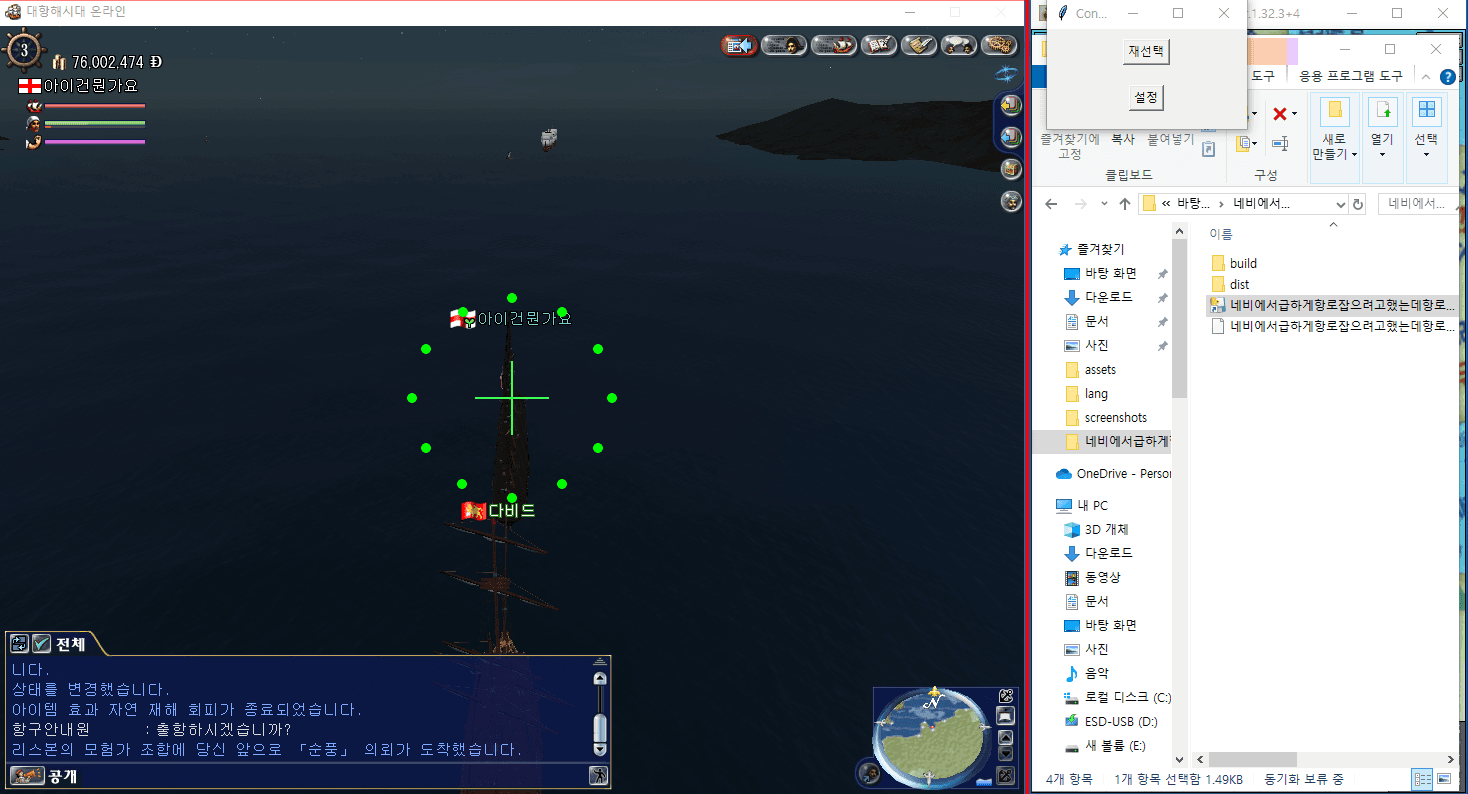Screen dimensions: 1468x794
Task: Click the red-highlighted window arrow button in game toolbar
Action: (739, 45)
